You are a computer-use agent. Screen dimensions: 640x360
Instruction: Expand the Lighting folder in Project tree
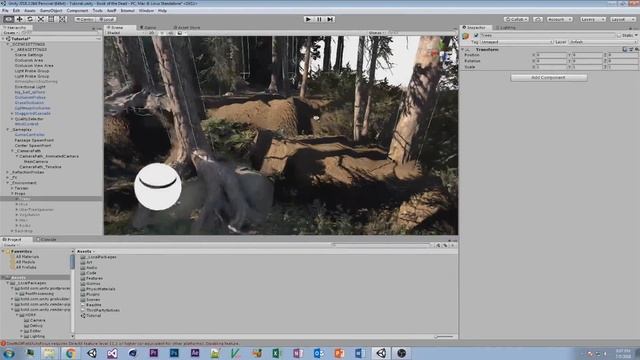pos(22,336)
